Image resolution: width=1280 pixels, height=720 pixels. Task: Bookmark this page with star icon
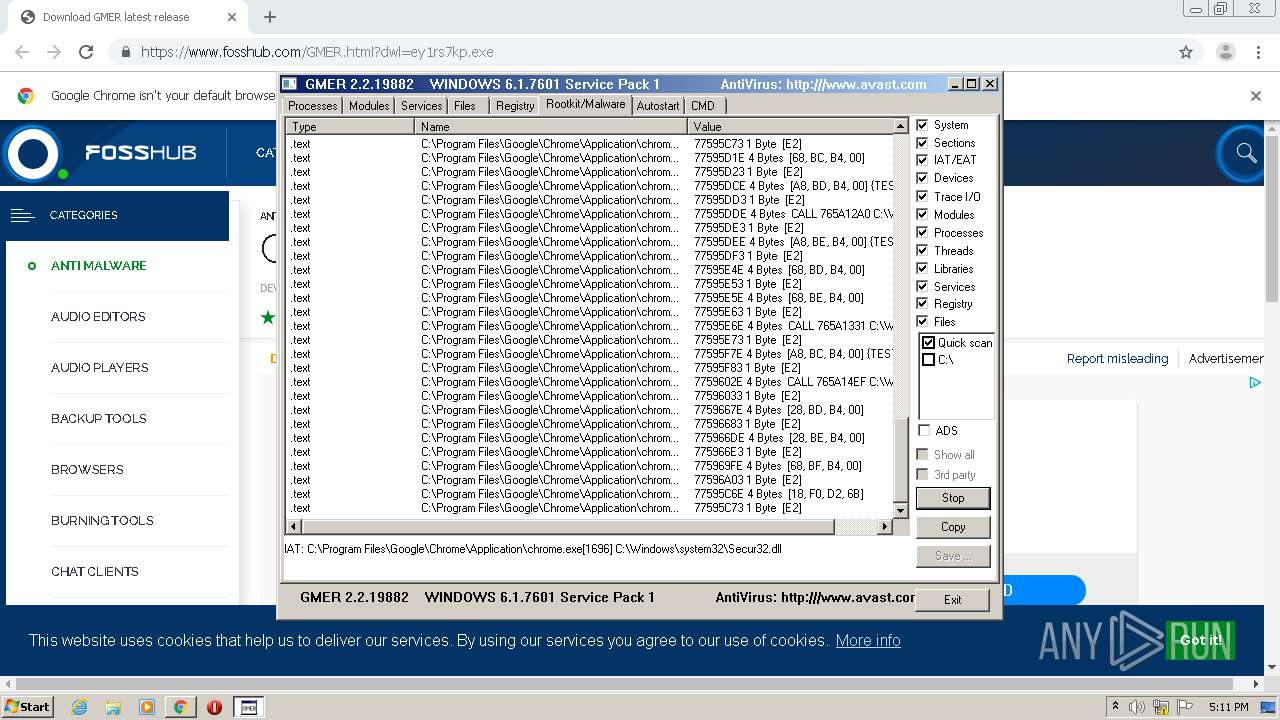click(1186, 52)
